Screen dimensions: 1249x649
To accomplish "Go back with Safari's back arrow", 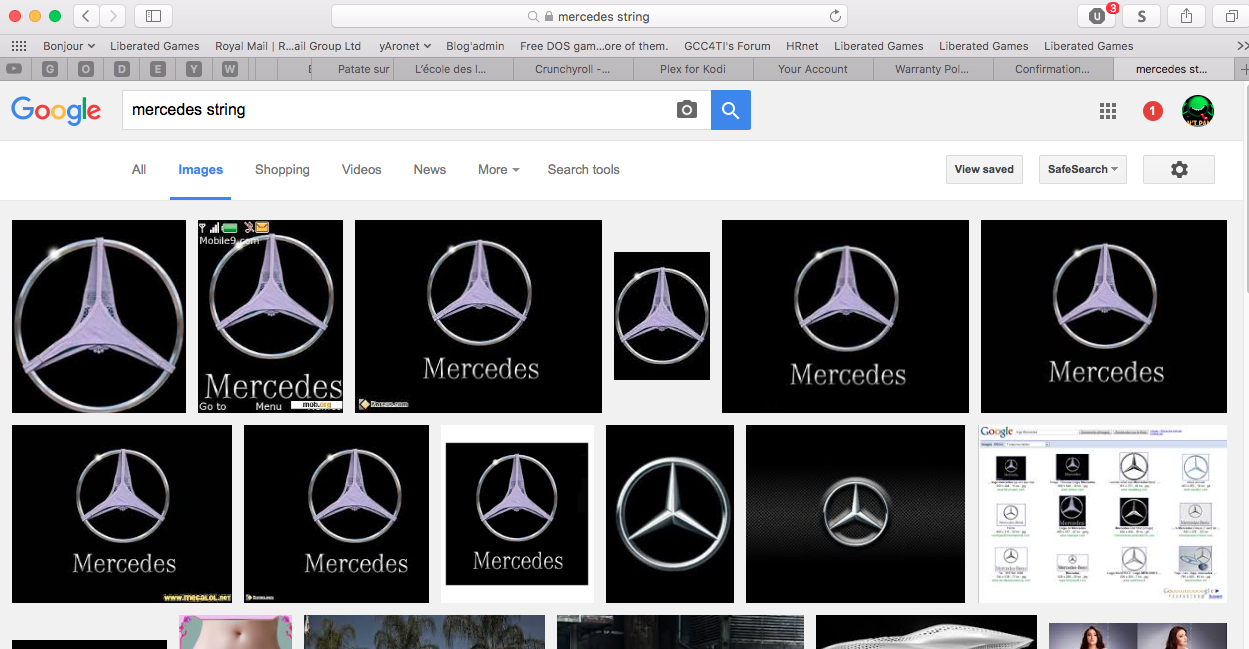I will [86, 16].
